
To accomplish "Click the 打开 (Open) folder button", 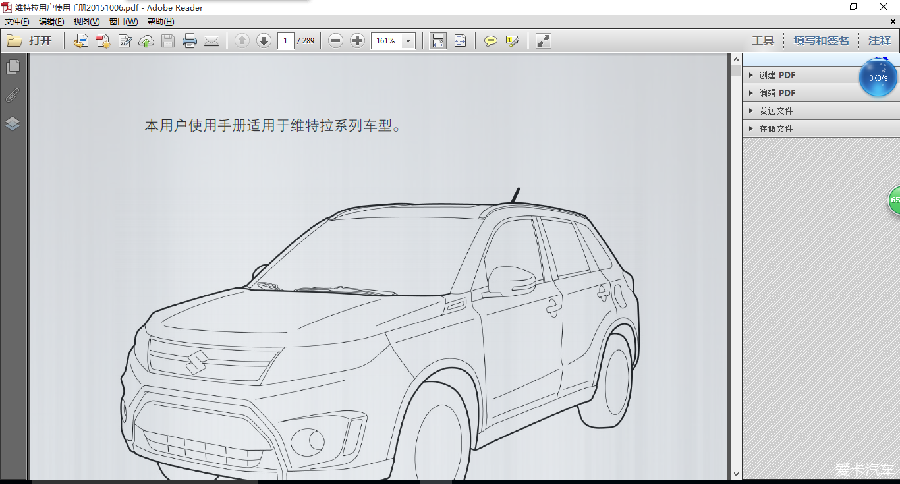I will tap(29, 41).
